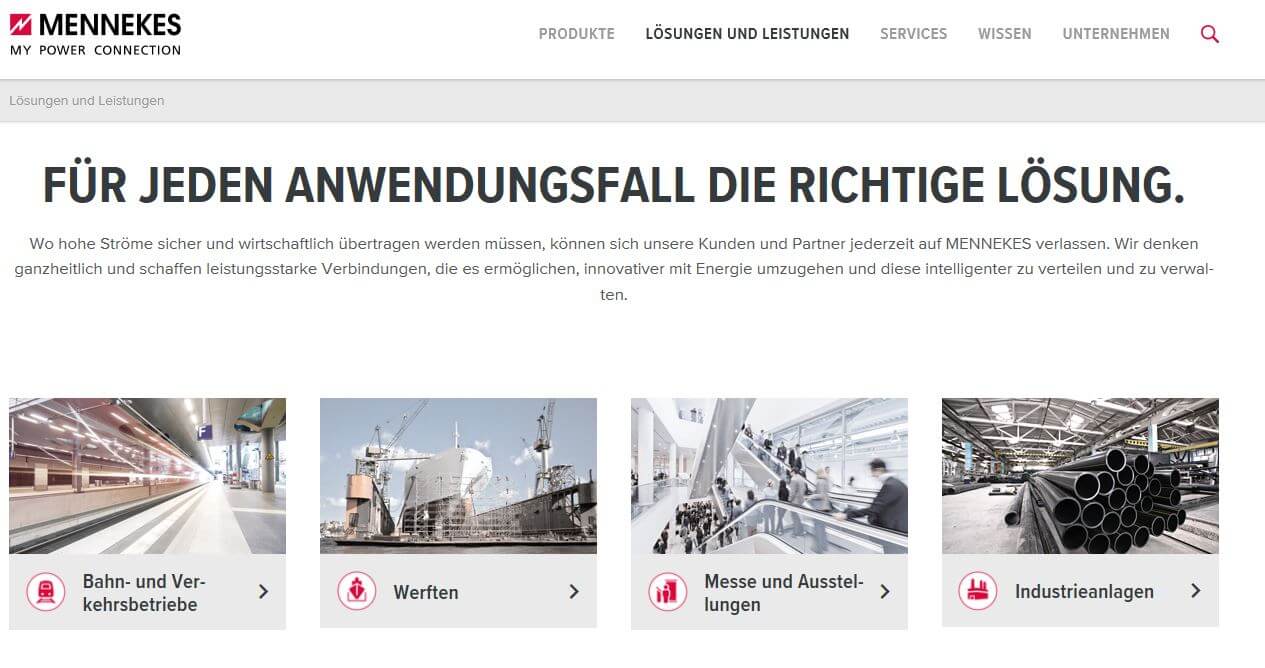Click the factory icon beside Industrieanlagen
Screen dimensions: 1265x668
(x=978, y=591)
